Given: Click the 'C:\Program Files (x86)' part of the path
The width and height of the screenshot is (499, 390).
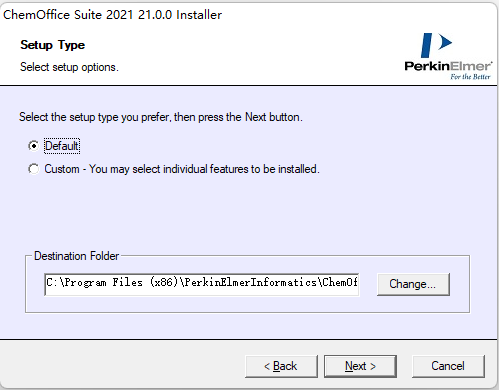Looking at the screenshot, I should [112, 283].
